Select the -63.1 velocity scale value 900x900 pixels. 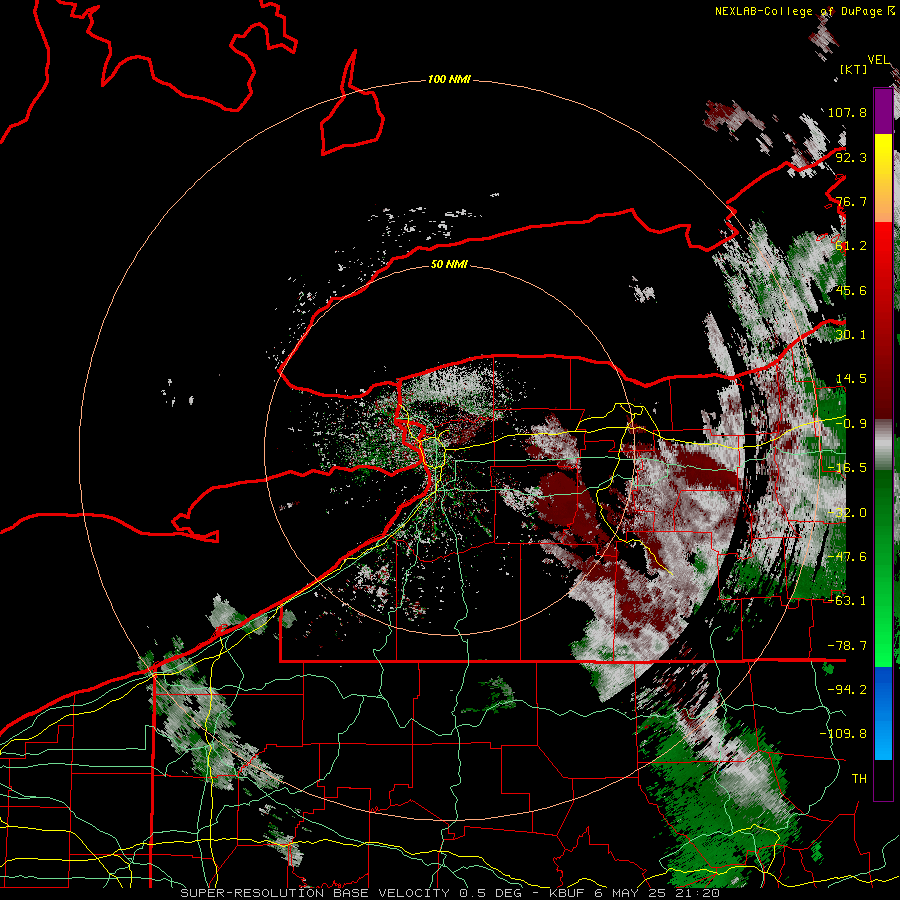point(847,601)
